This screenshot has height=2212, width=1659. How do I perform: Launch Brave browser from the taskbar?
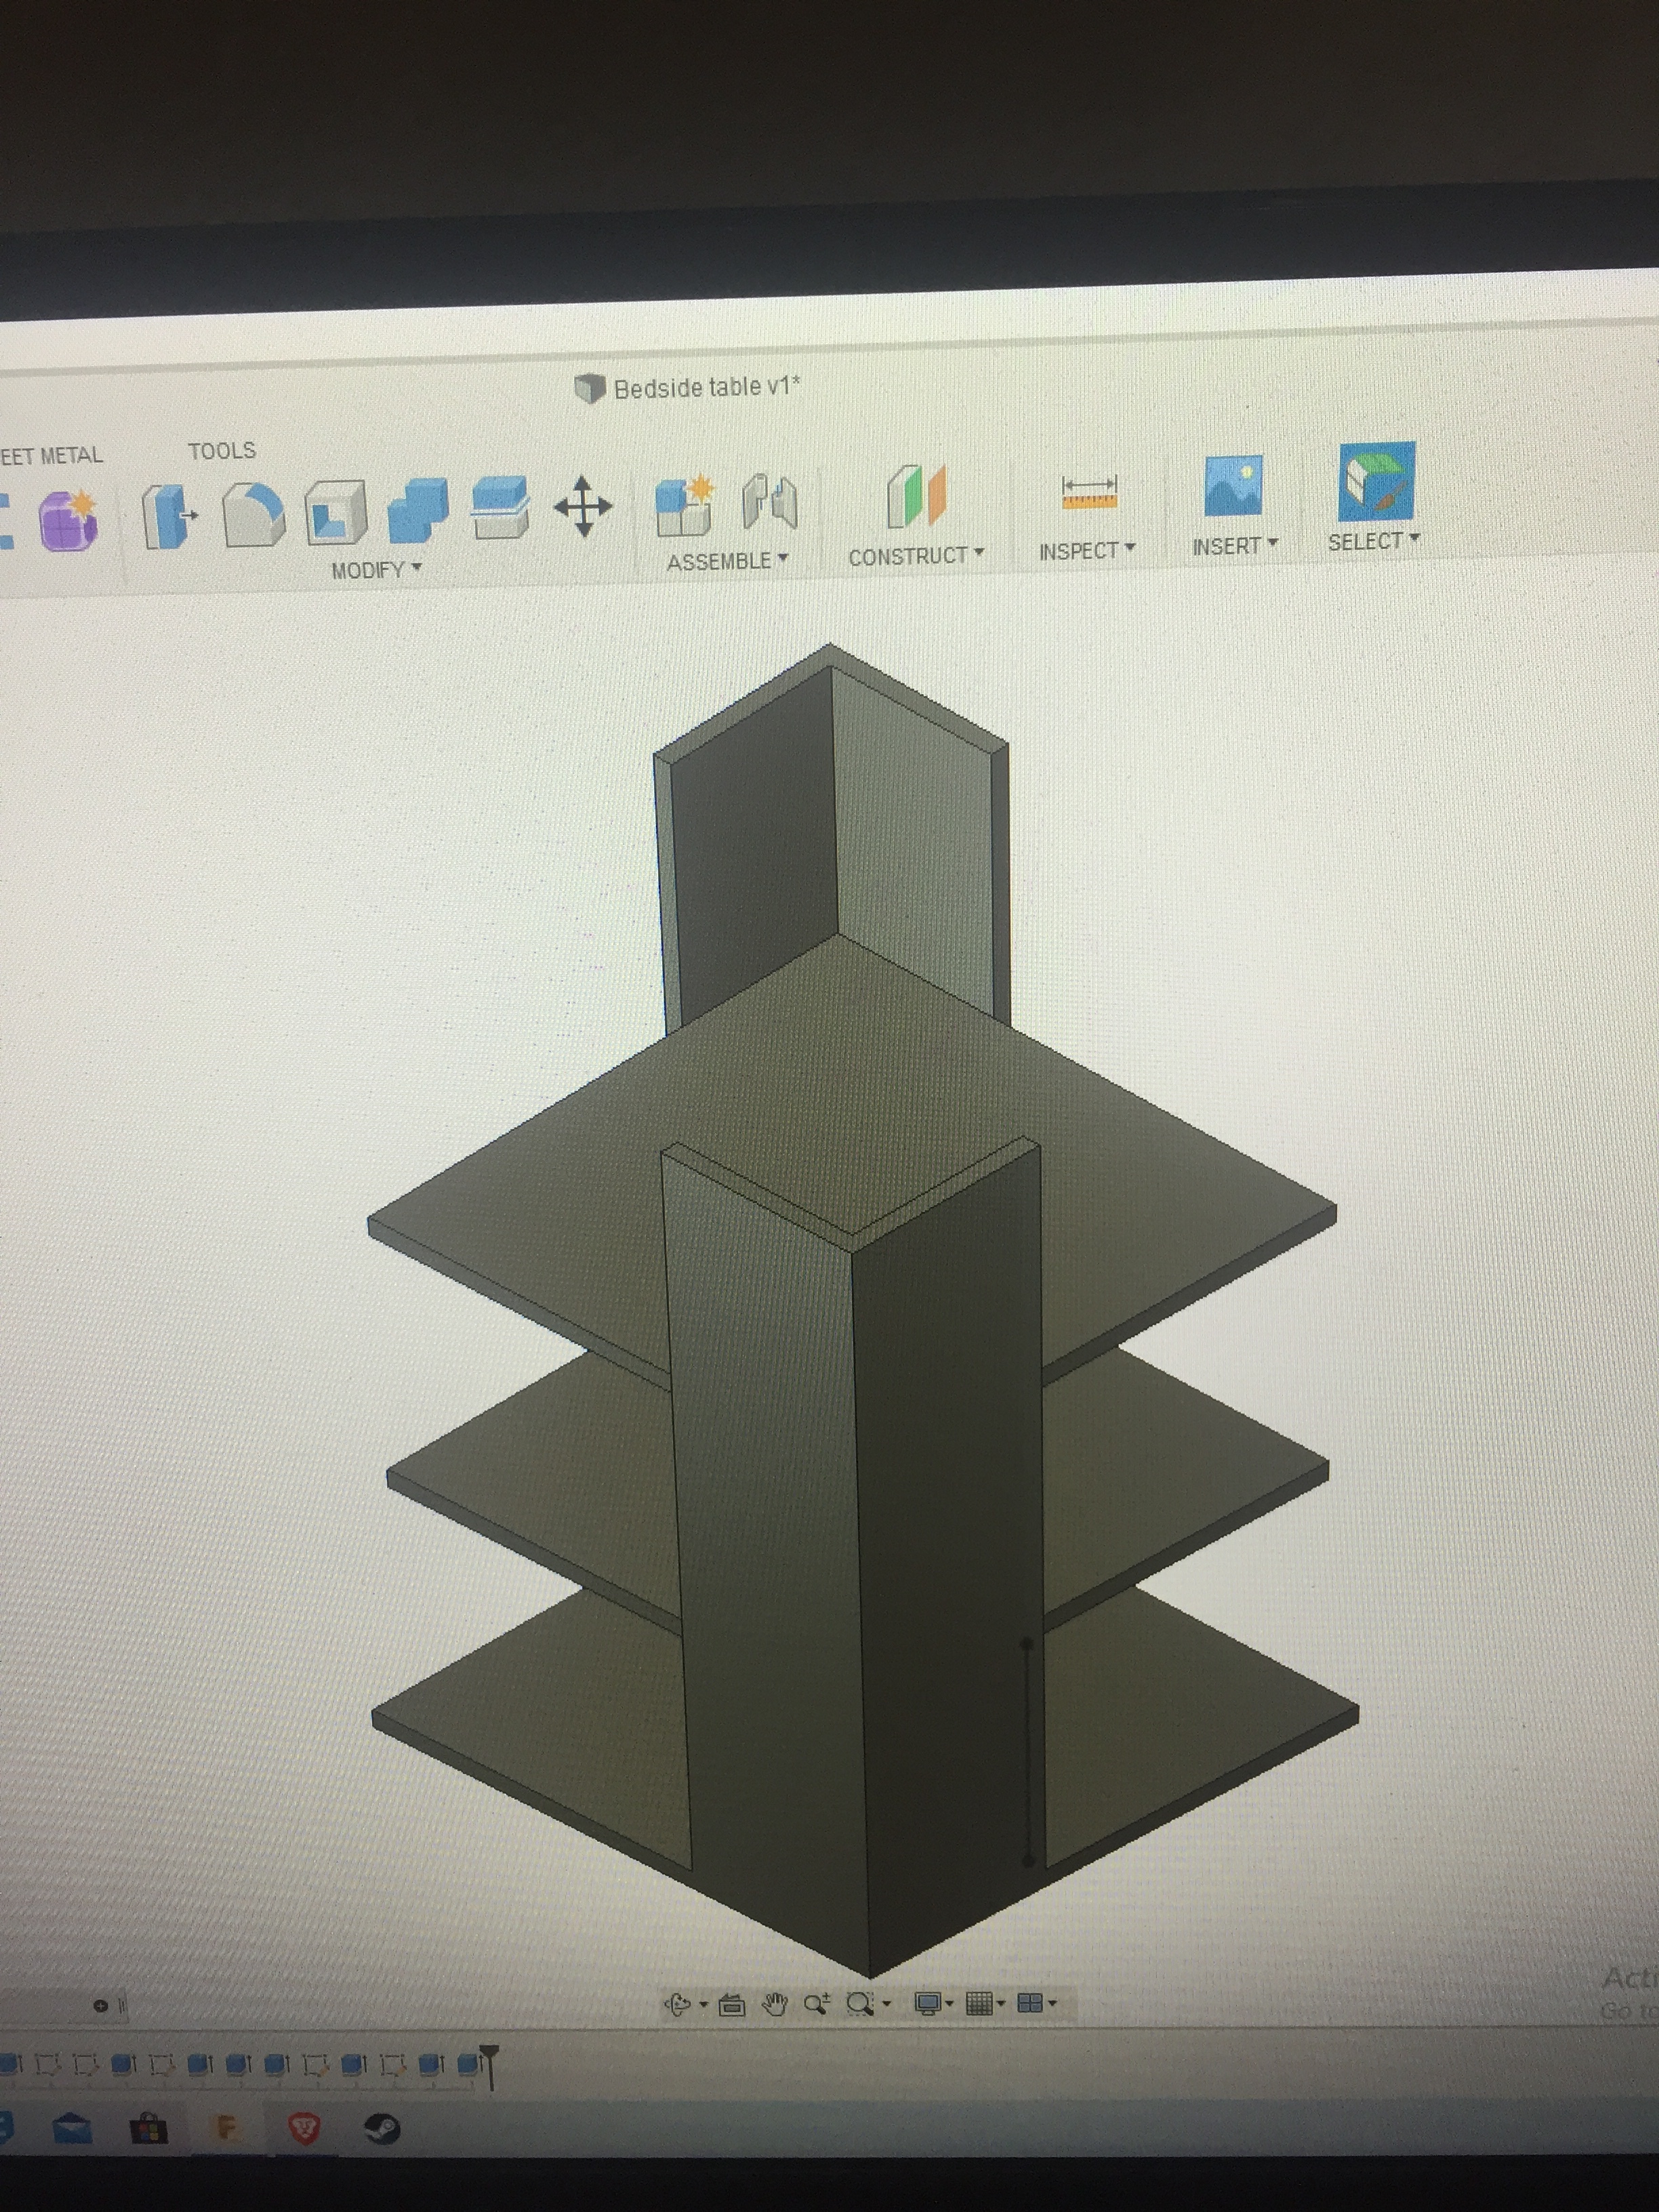(x=304, y=2128)
